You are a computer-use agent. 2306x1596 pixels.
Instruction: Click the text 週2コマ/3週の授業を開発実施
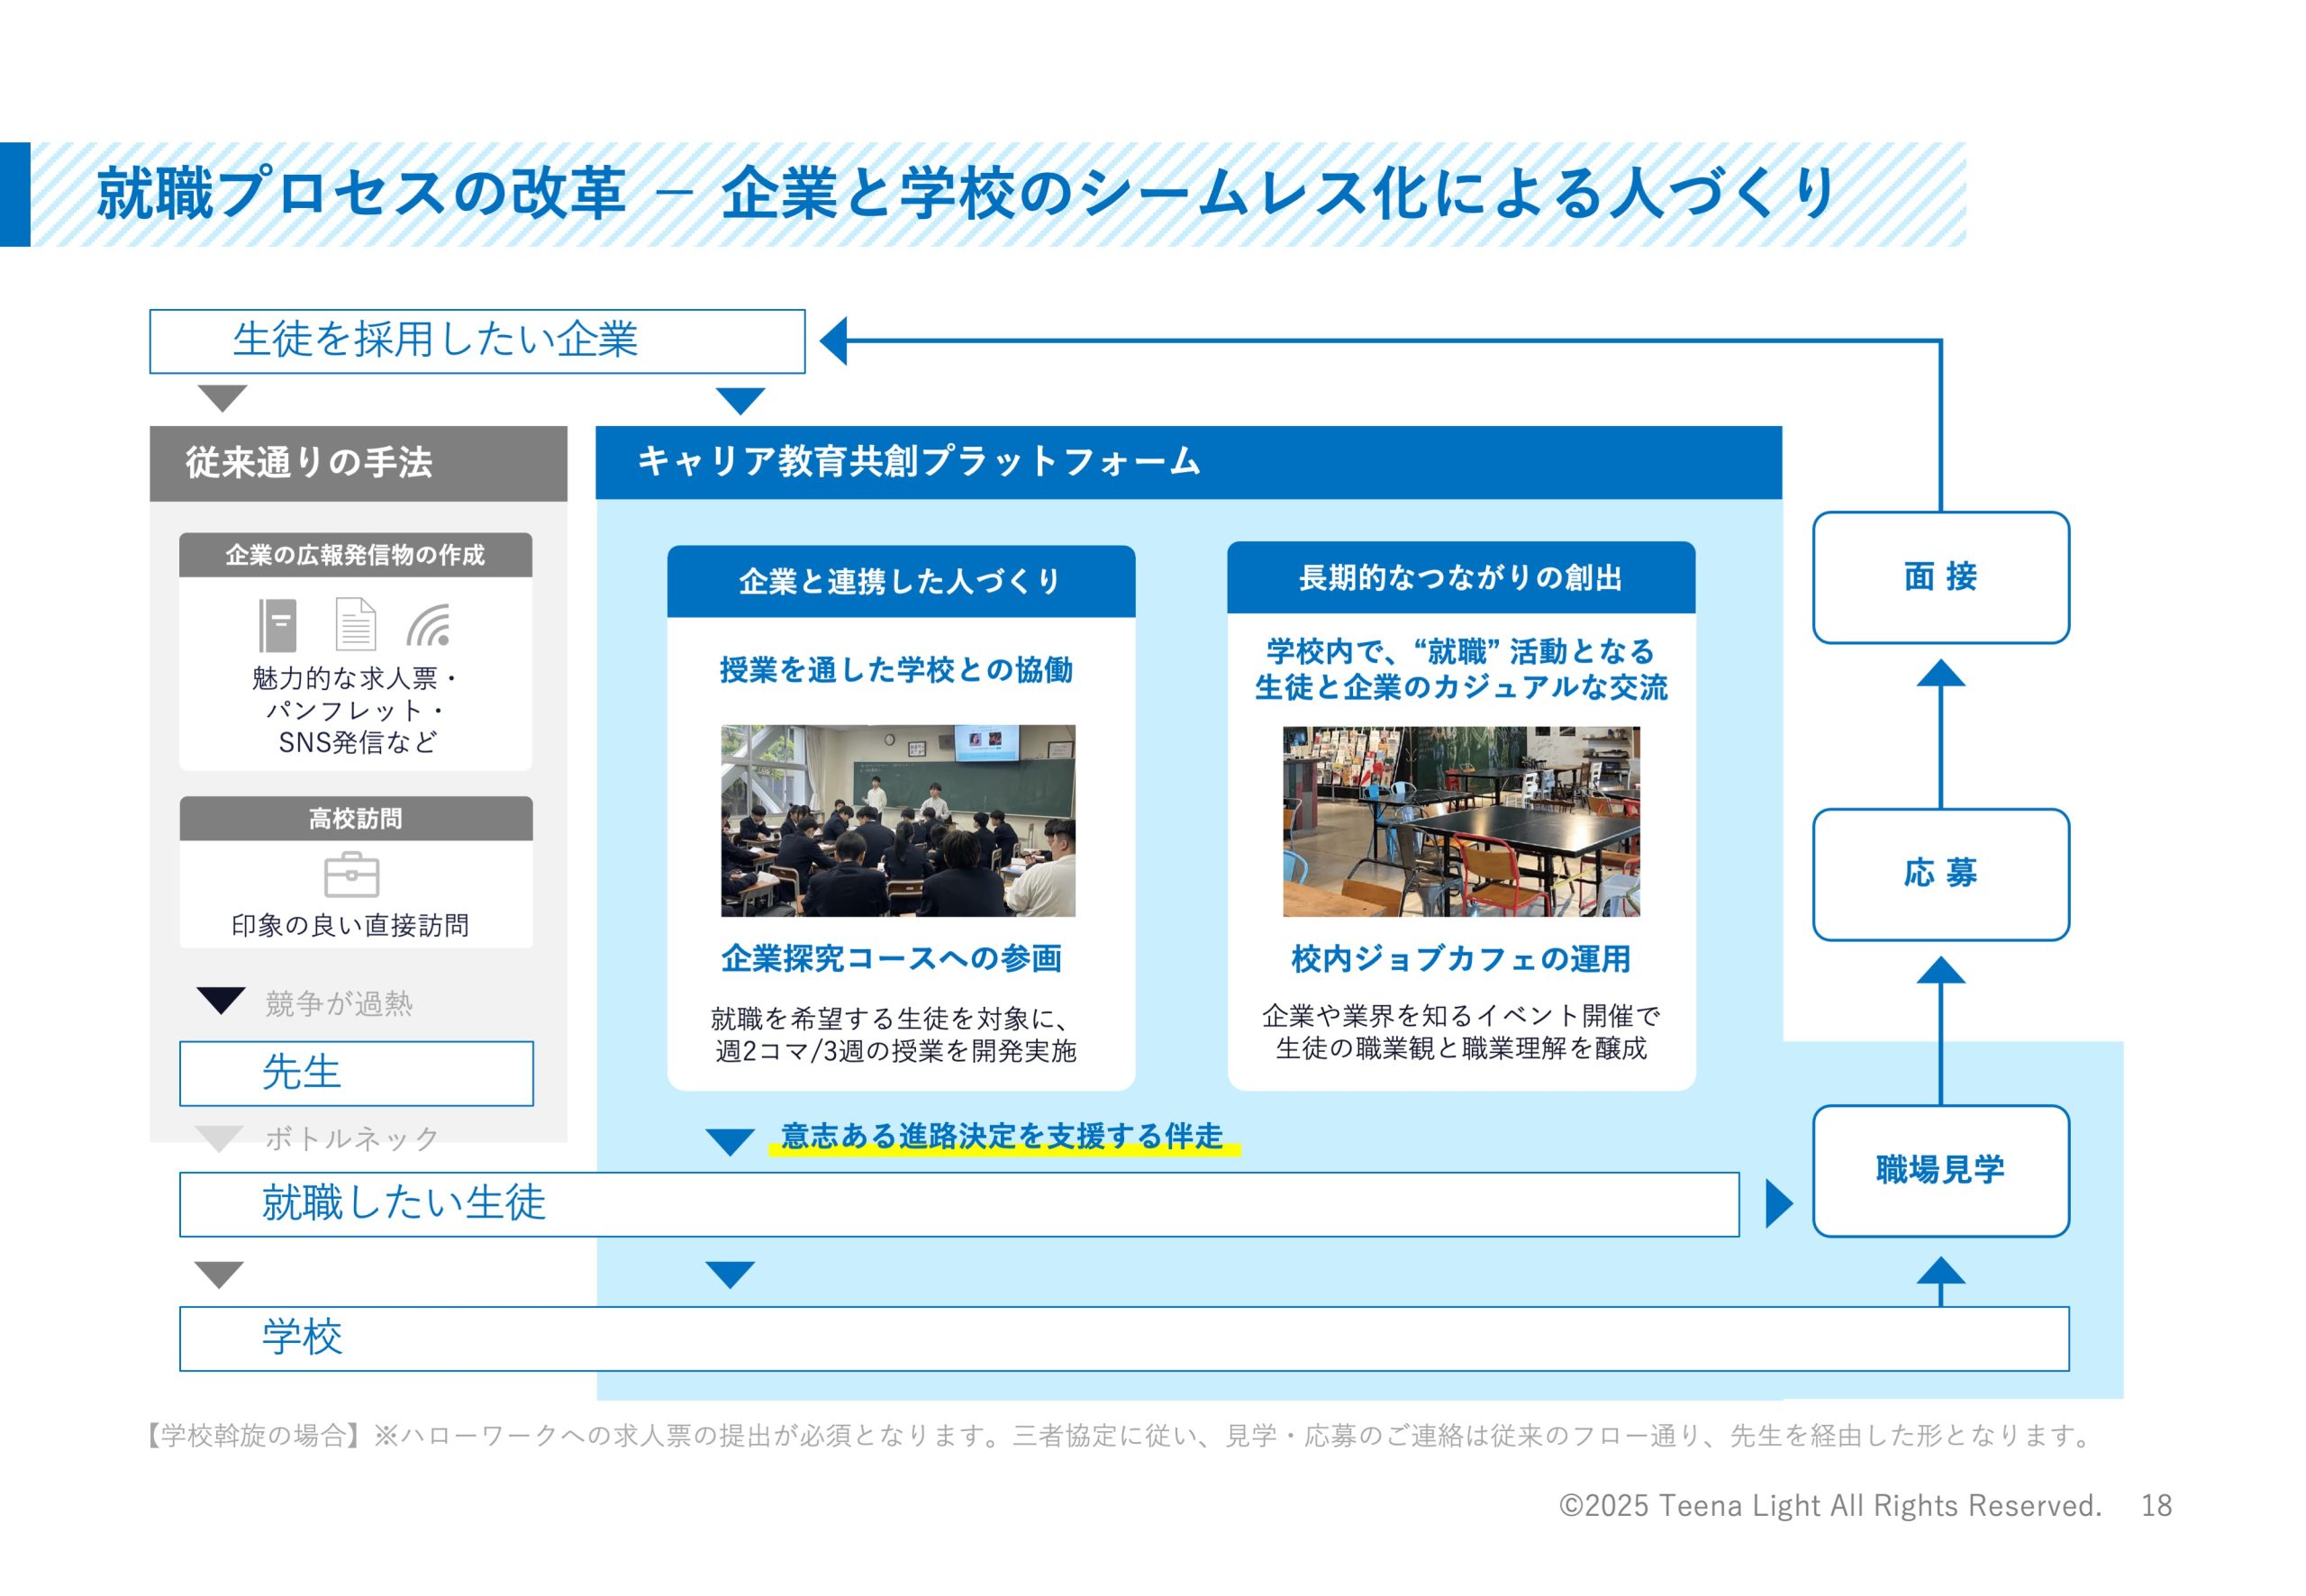[896, 1050]
